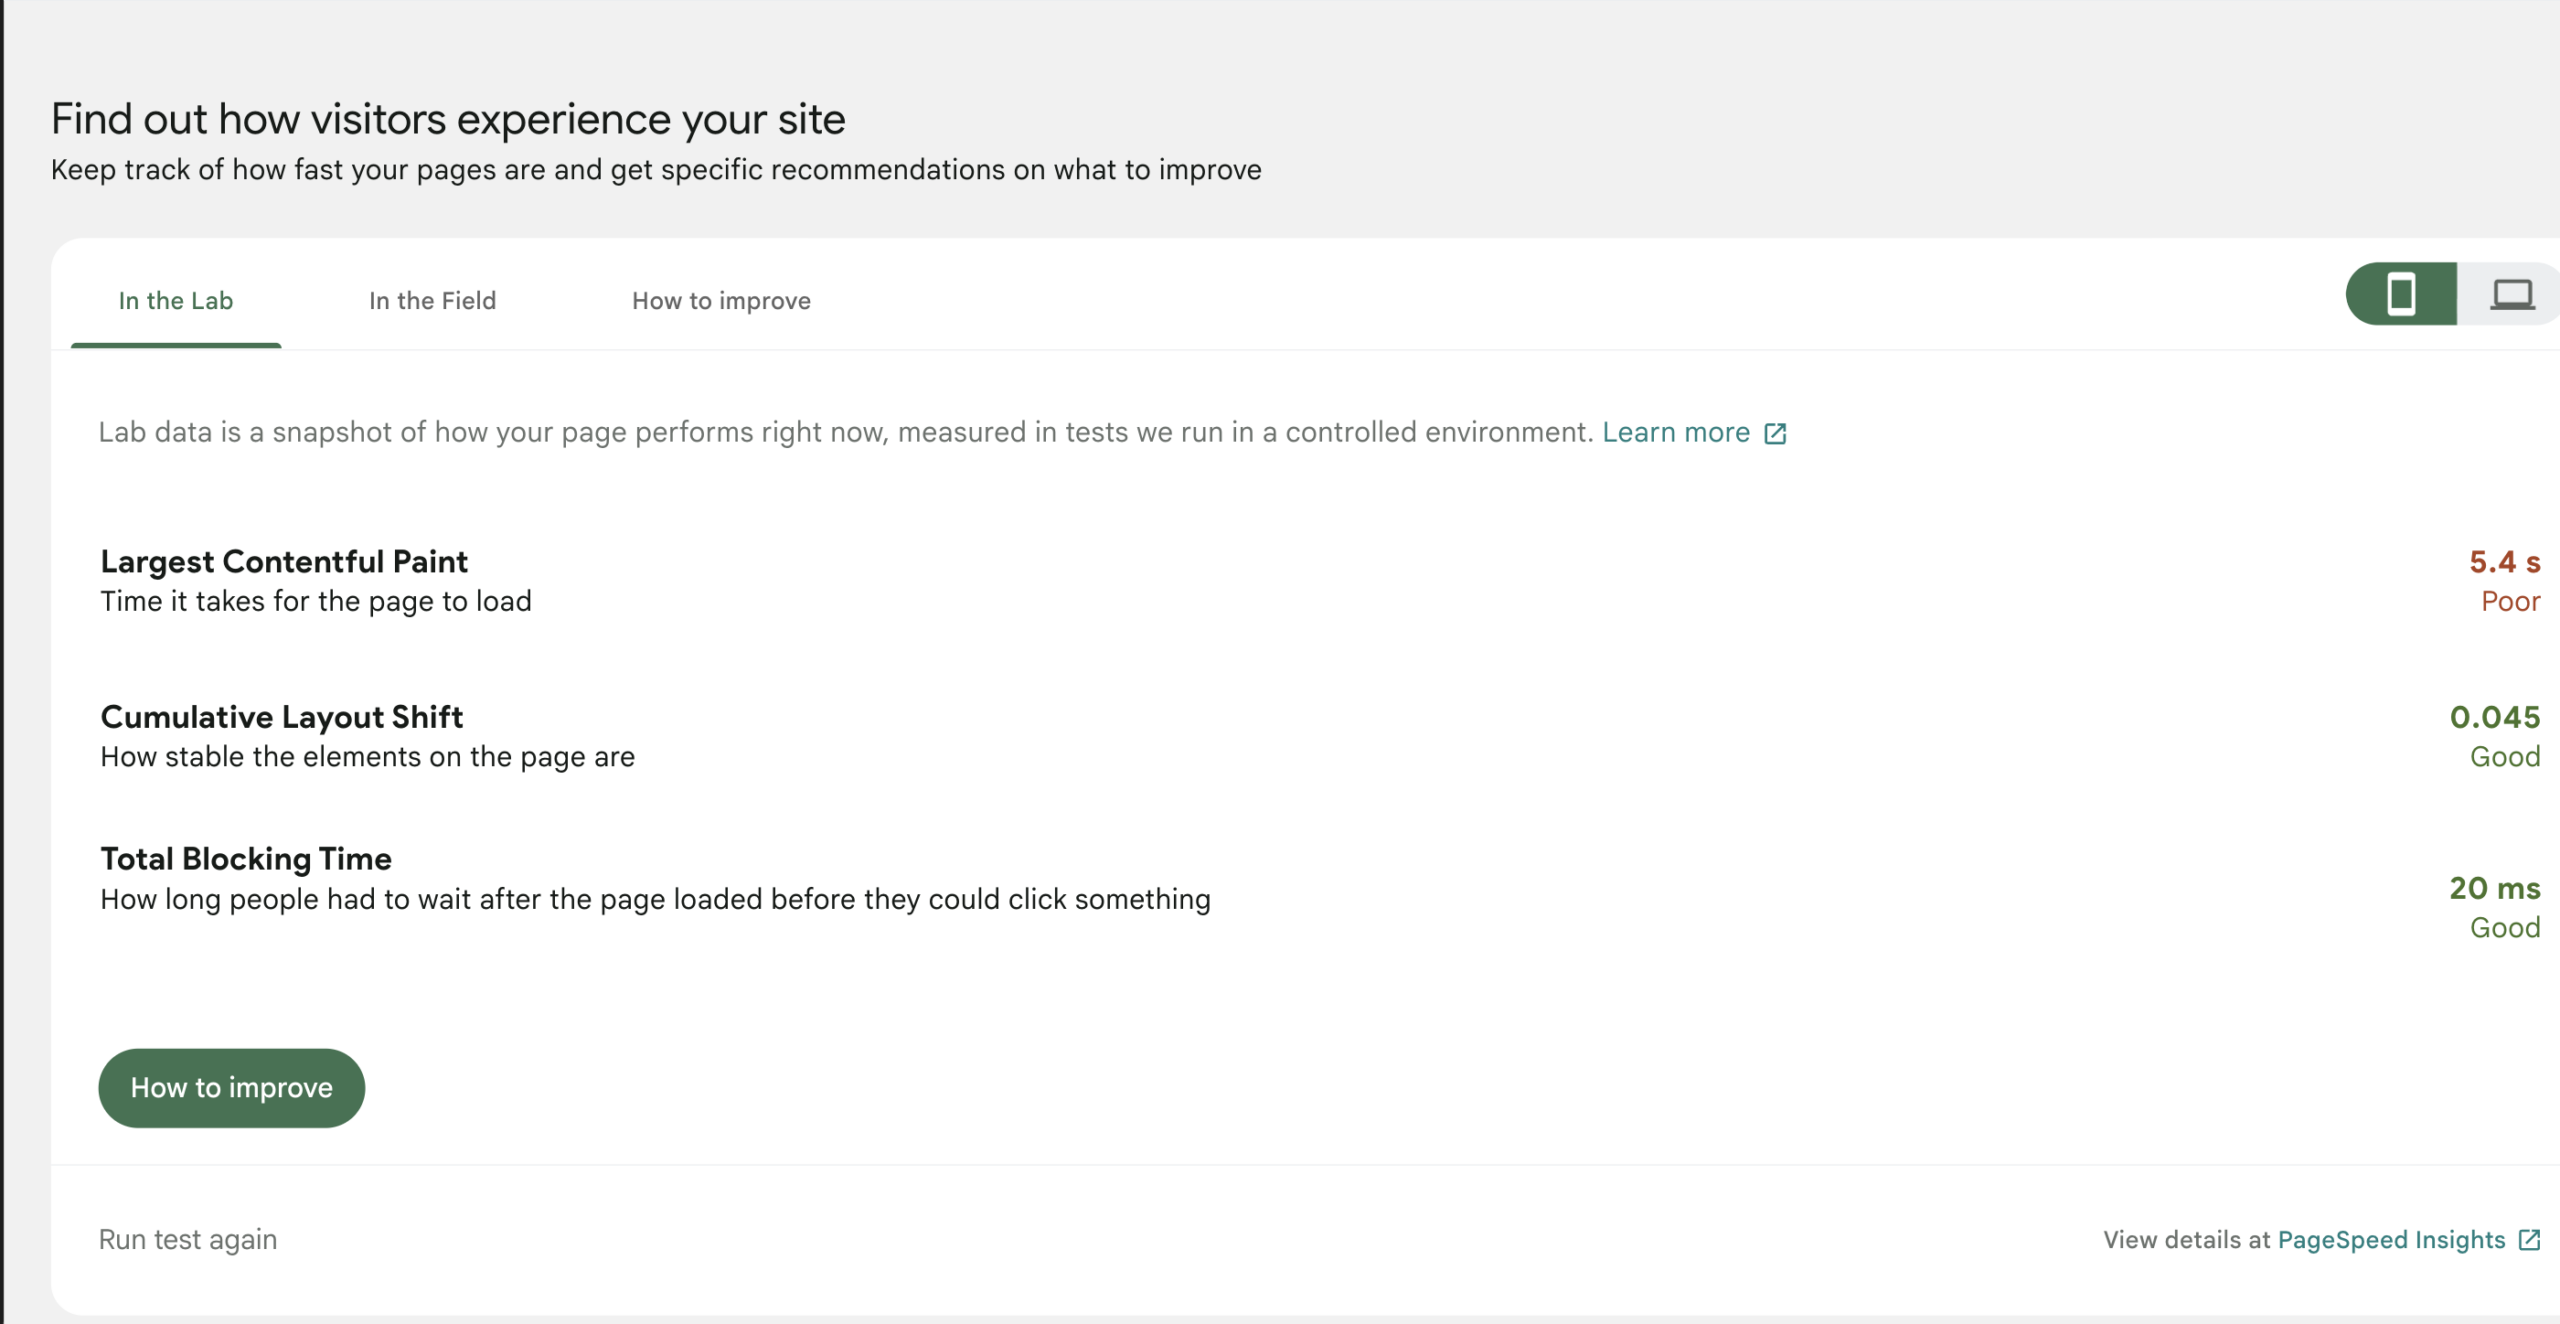Image resolution: width=2560 pixels, height=1324 pixels.
Task: Select the laptop icon in the device toggle
Action: click(2511, 295)
